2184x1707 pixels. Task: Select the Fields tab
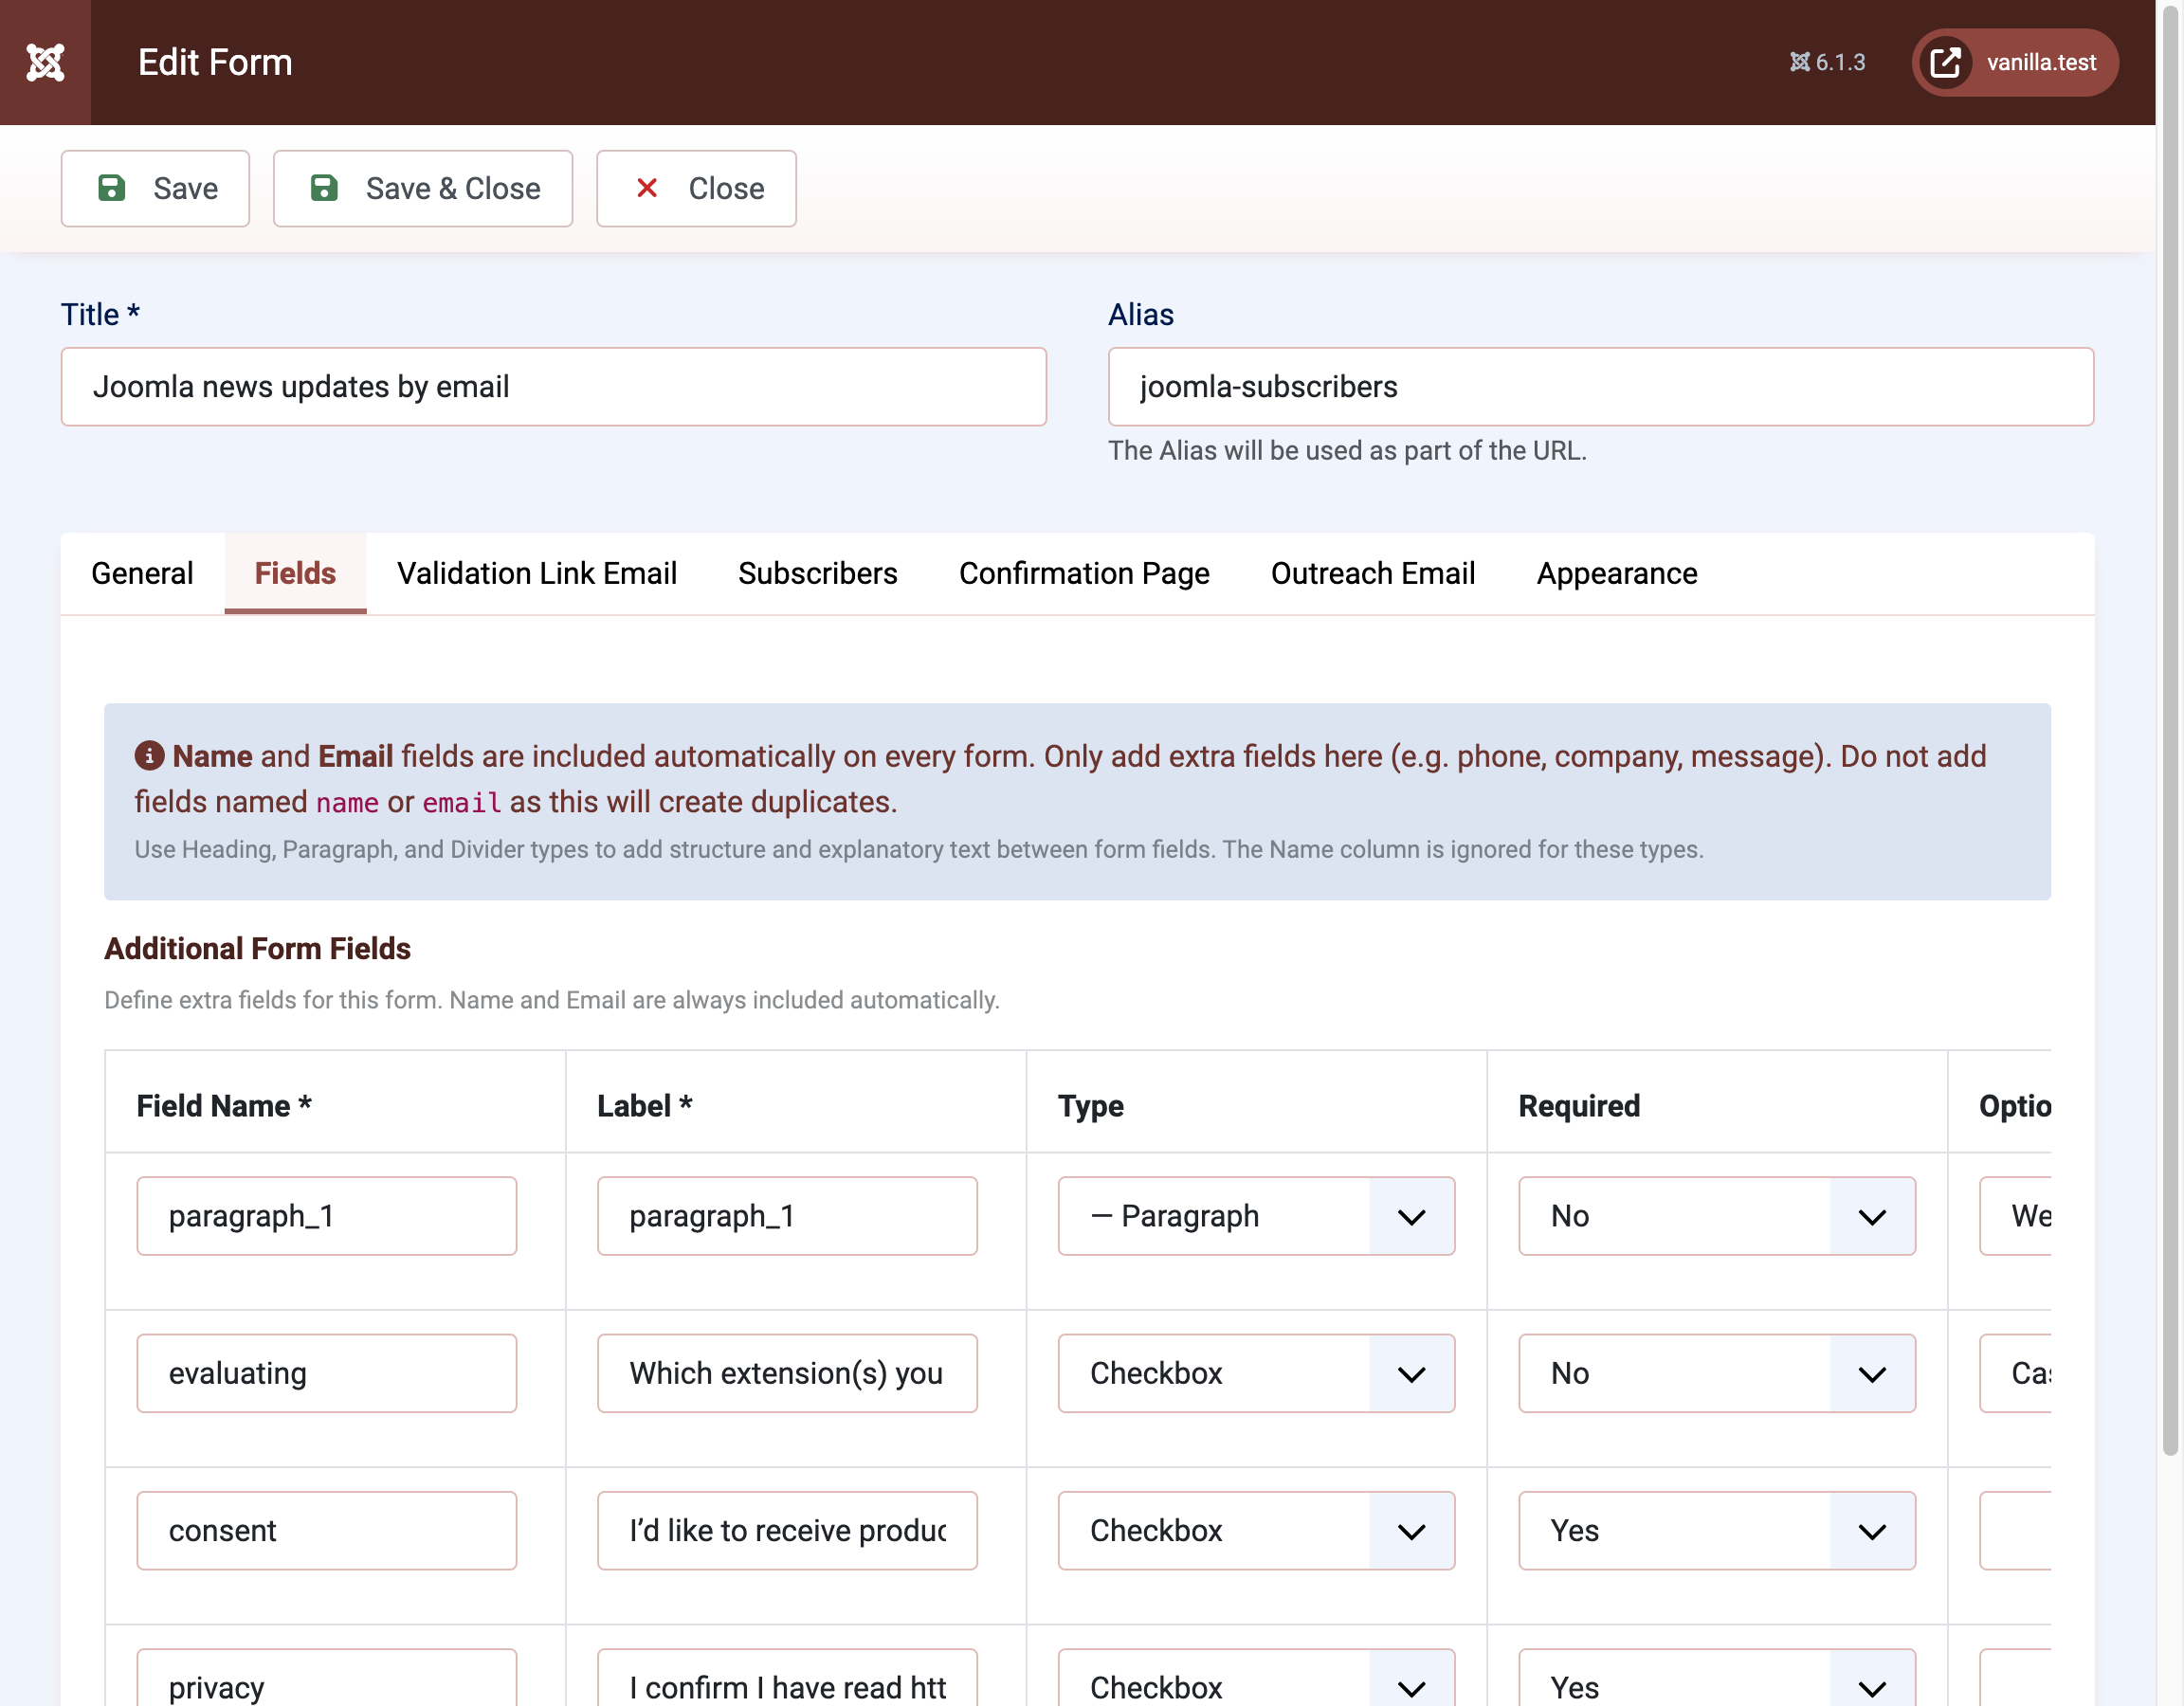point(295,573)
